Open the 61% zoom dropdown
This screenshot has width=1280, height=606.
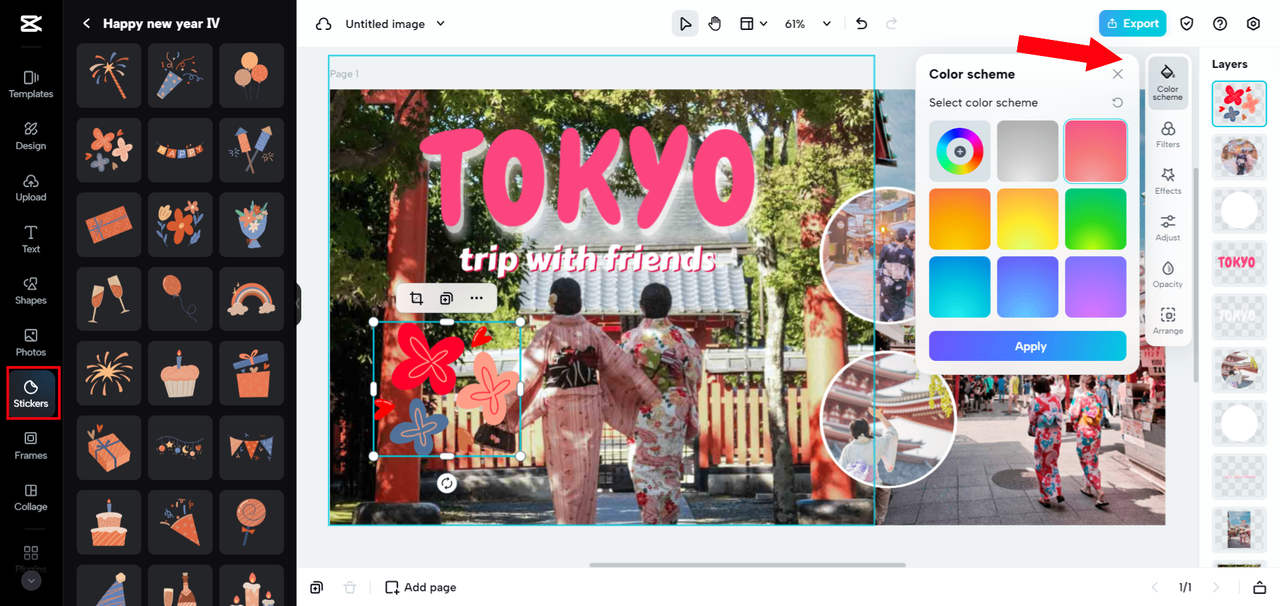(808, 24)
